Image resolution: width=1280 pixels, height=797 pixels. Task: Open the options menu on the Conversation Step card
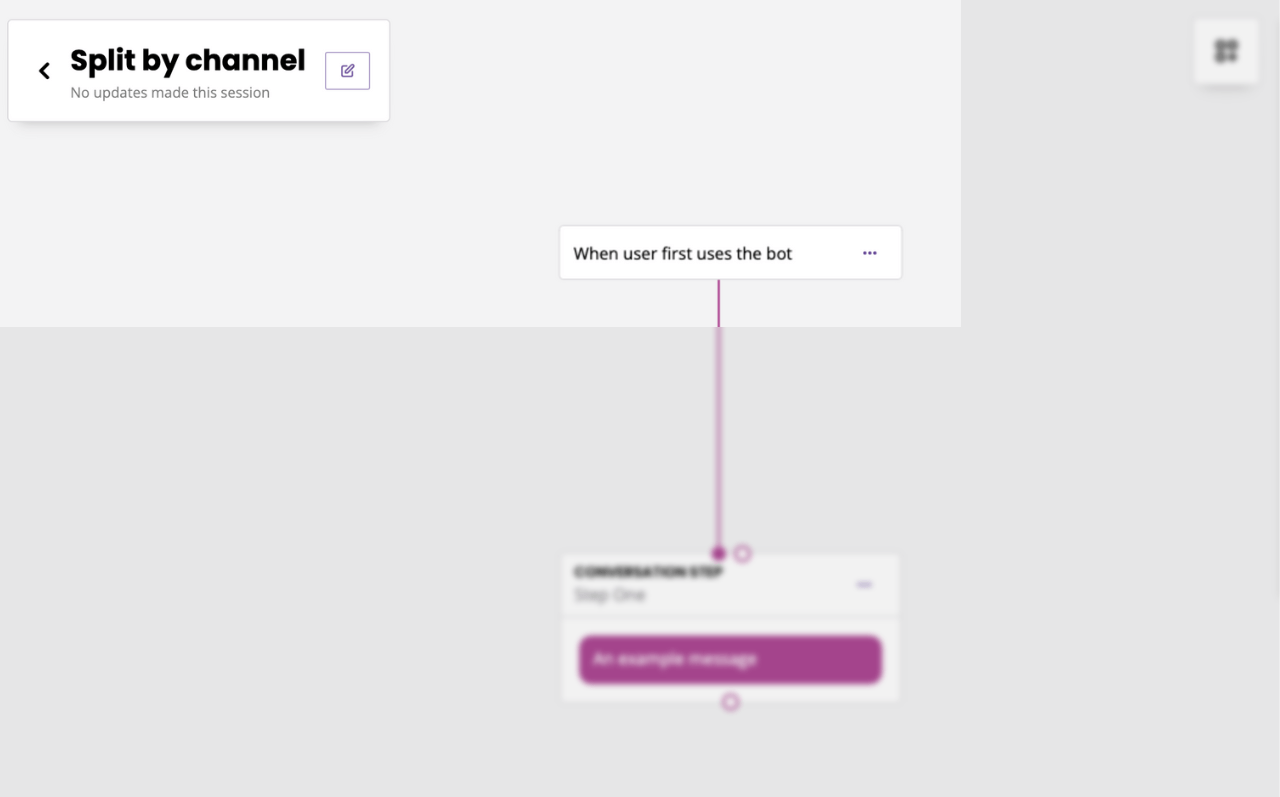pyautogui.click(x=864, y=584)
